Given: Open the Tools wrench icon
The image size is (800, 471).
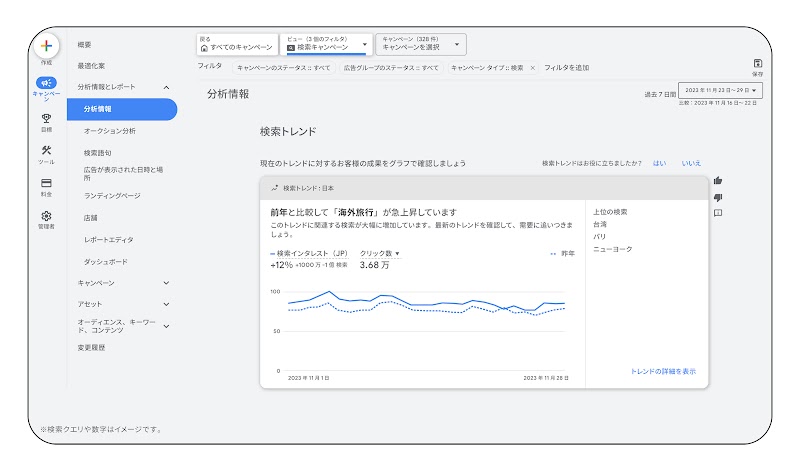Looking at the screenshot, I should click(46, 151).
